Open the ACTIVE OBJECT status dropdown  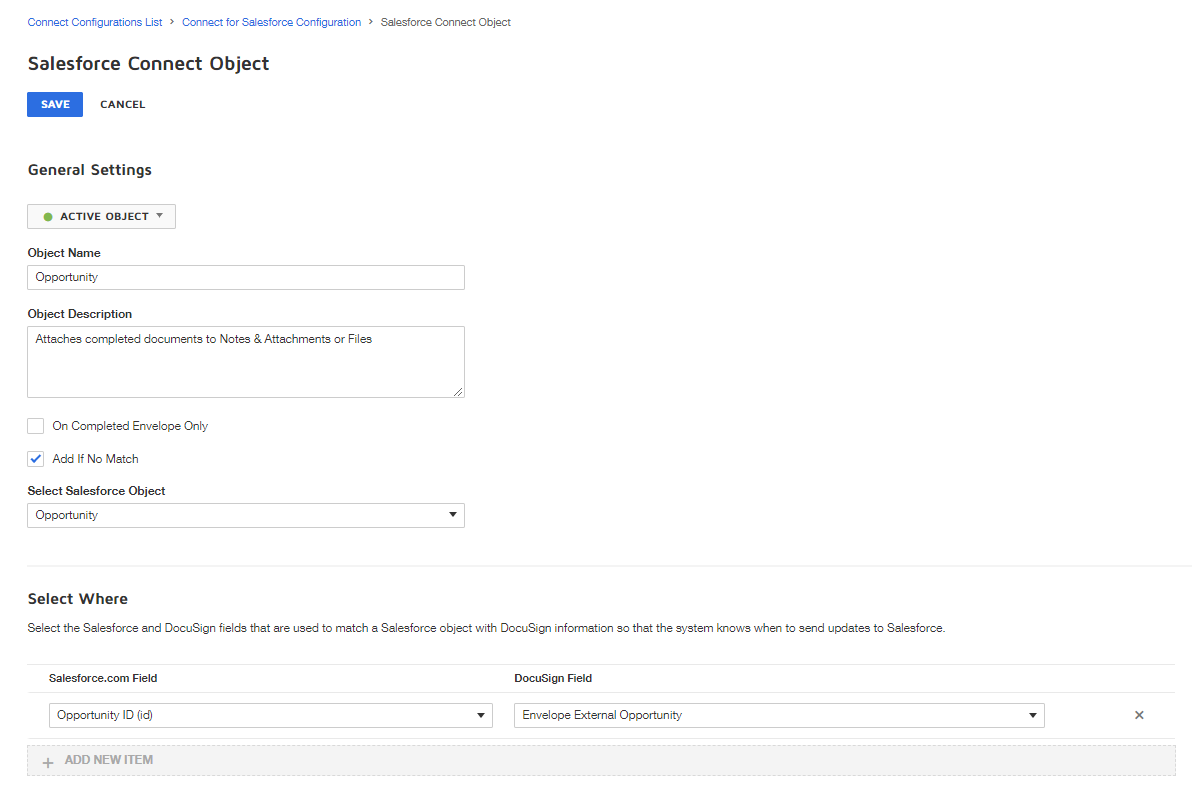(101, 216)
